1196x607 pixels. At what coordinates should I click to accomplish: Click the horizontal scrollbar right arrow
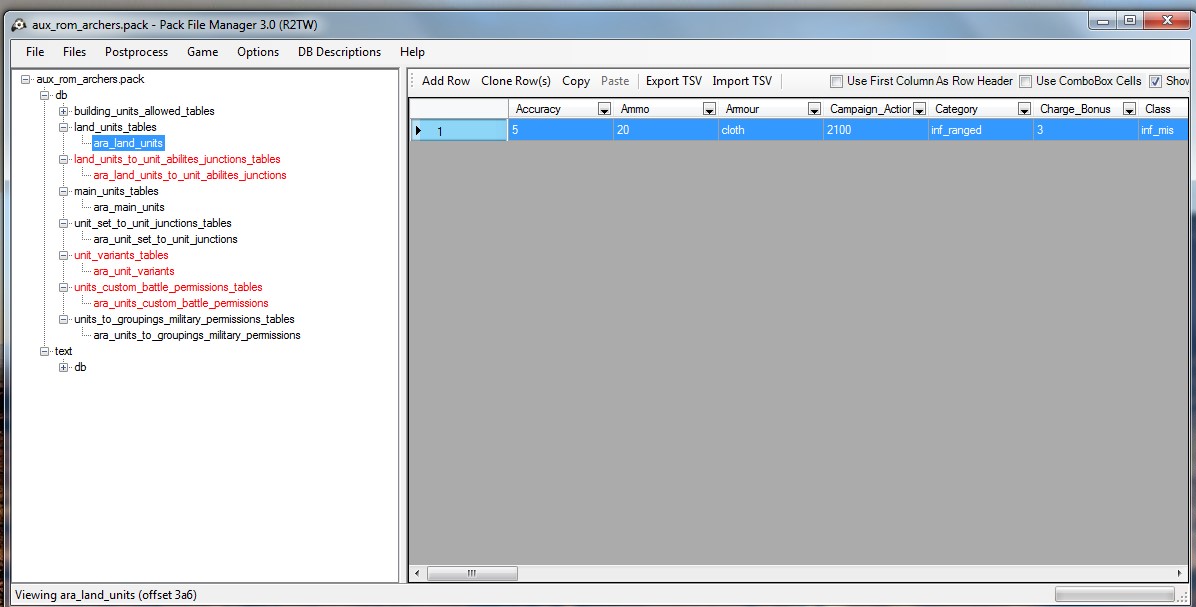point(1179,573)
